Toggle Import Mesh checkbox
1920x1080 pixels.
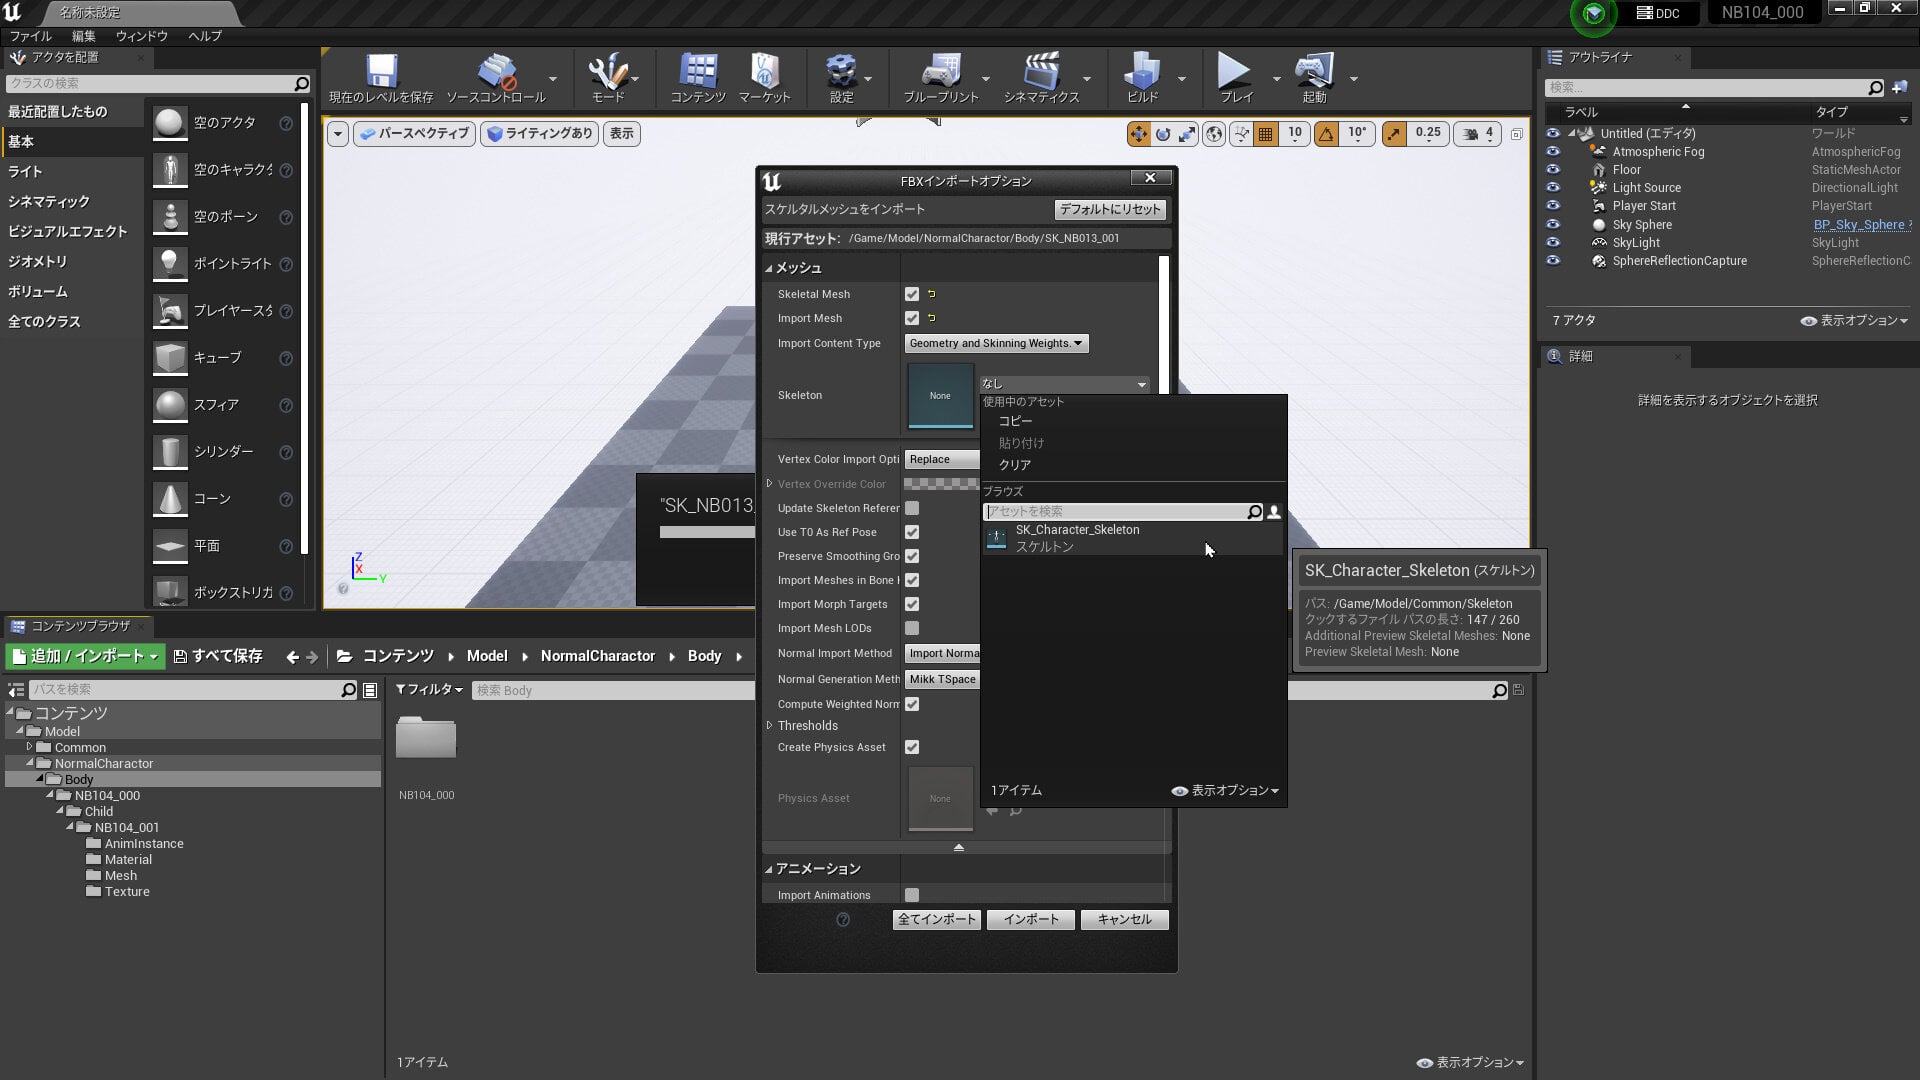[912, 318]
